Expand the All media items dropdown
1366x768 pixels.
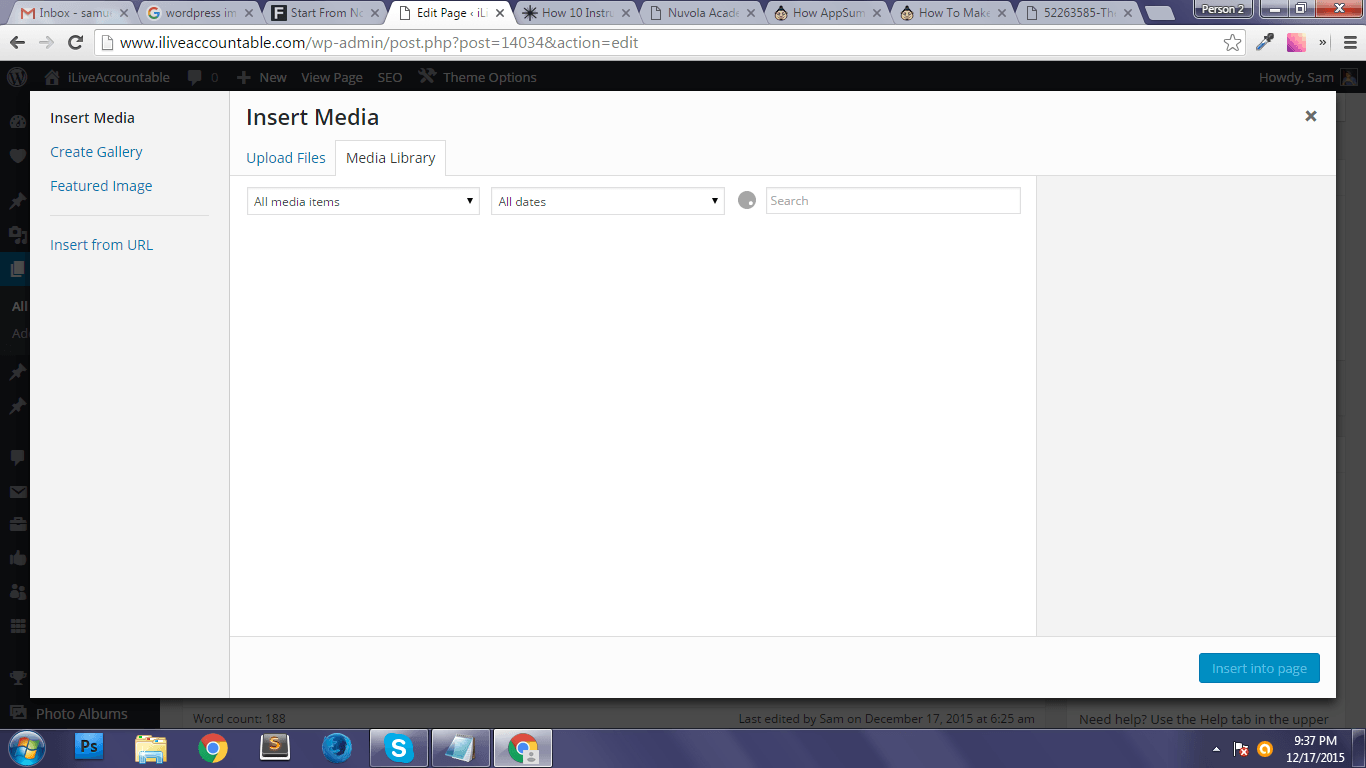(x=363, y=201)
